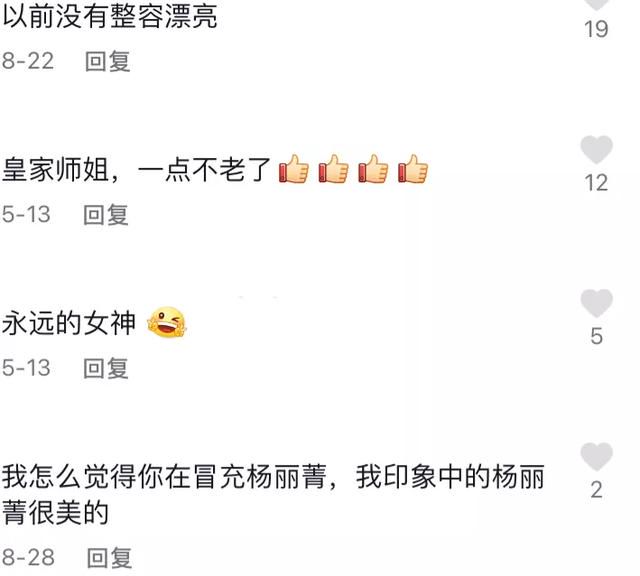Select the long comment about 杨丽菁
This screenshot has width=640, height=576.
click(273, 494)
